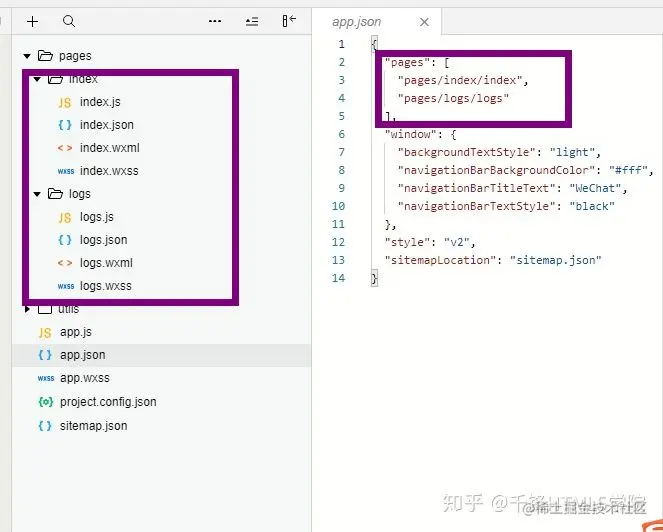Click the plus icon to add a file
Screen dimensions: 663x532
coord(33,21)
